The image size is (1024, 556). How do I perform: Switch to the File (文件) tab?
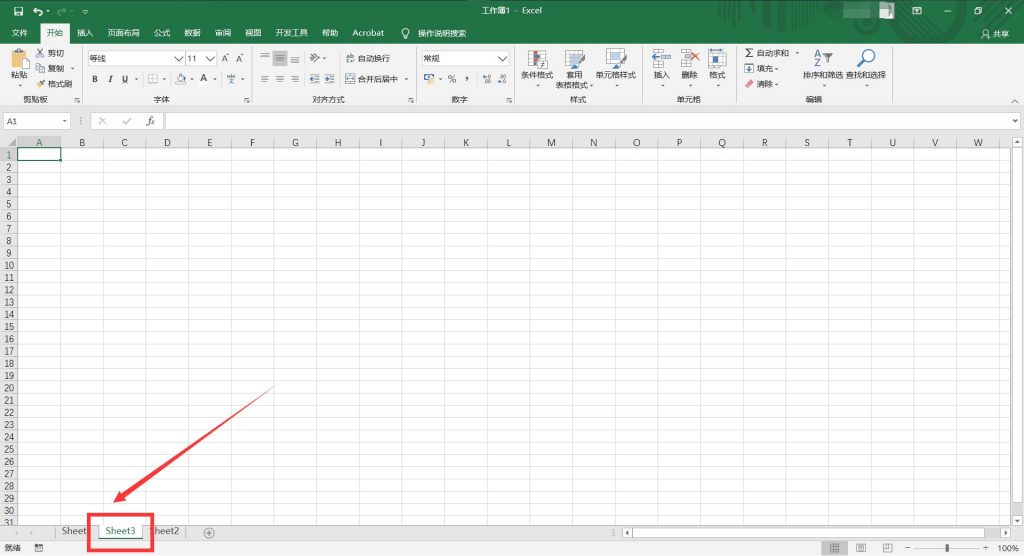coord(20,33)
